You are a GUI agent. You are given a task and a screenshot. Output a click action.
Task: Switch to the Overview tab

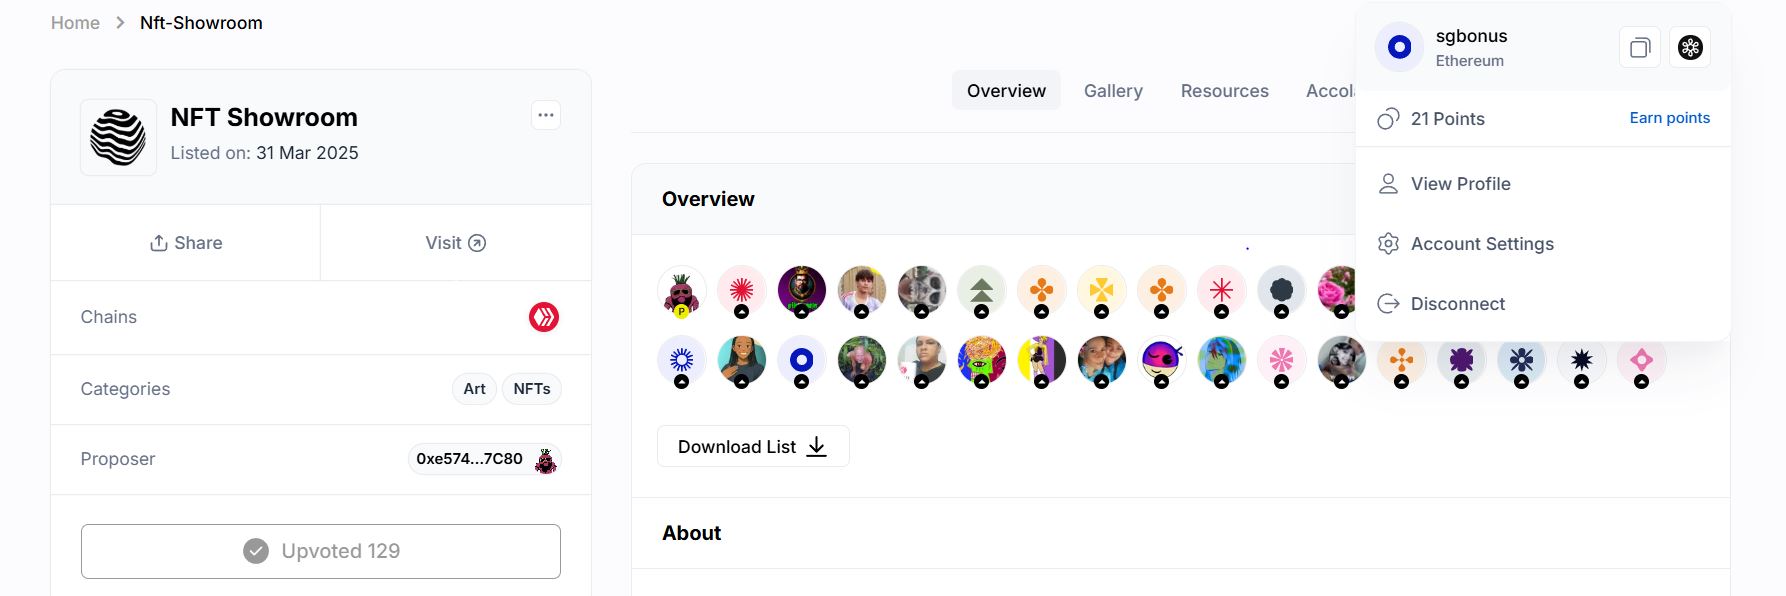[x=1006, y=91]
